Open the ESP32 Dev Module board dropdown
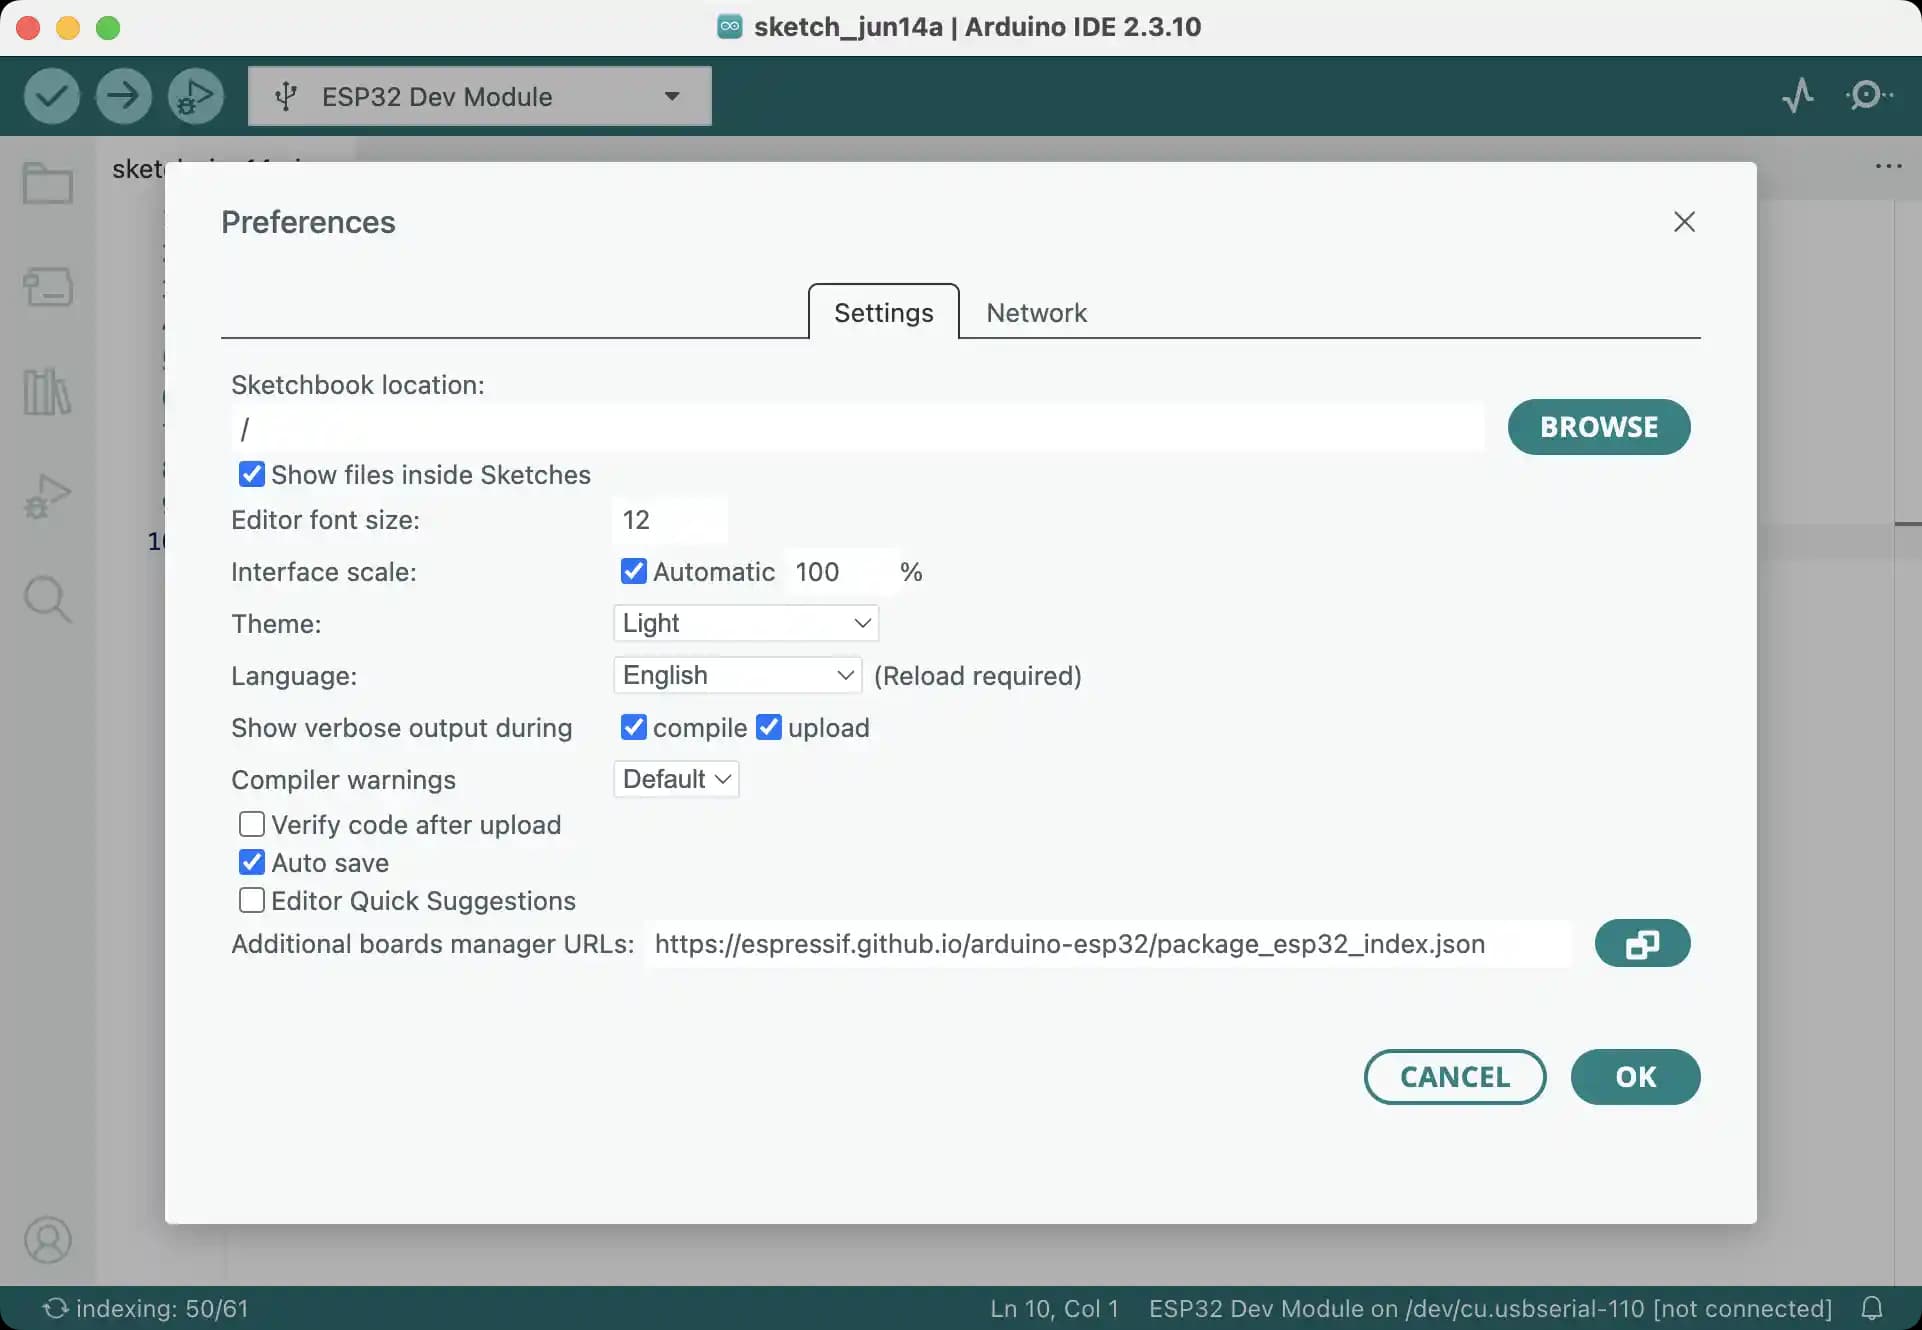The height and width of the screenshot is (1330, 1922). pos(480,96)
